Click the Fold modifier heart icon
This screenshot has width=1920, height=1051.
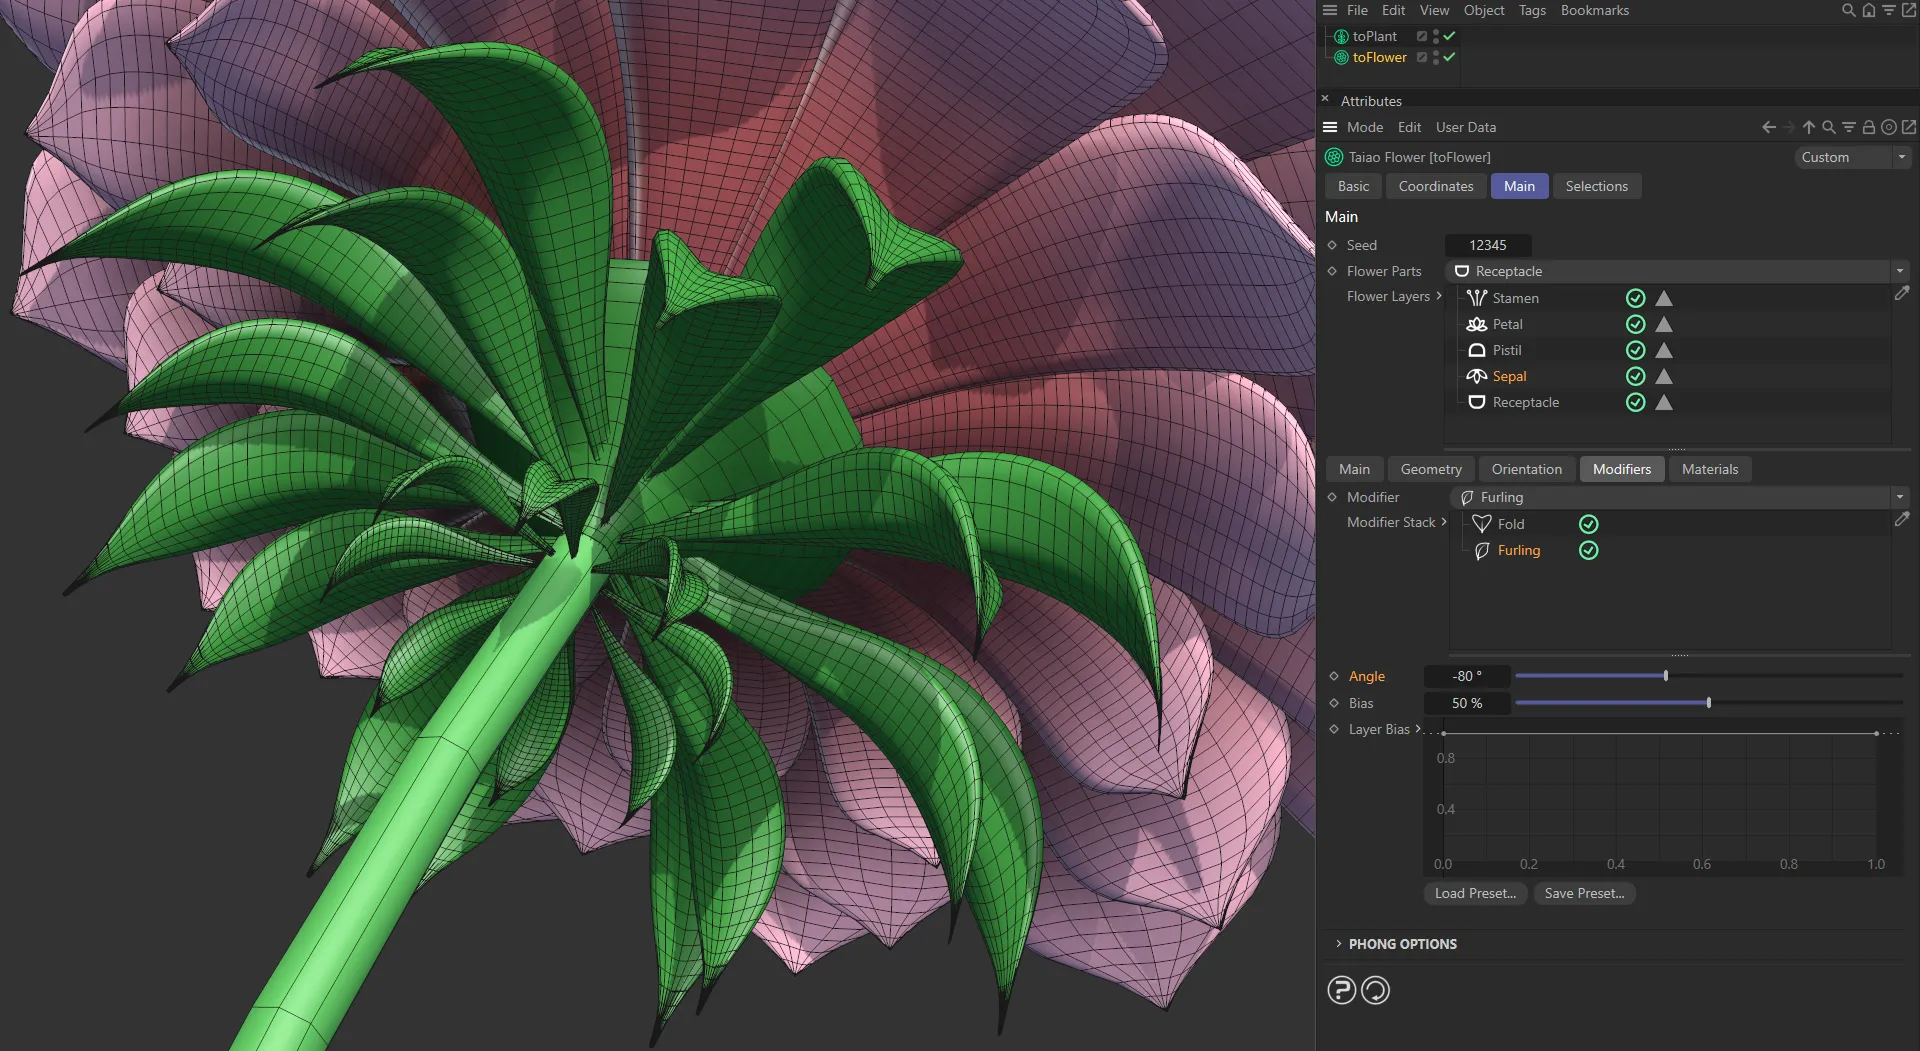tap(1481, 523)
